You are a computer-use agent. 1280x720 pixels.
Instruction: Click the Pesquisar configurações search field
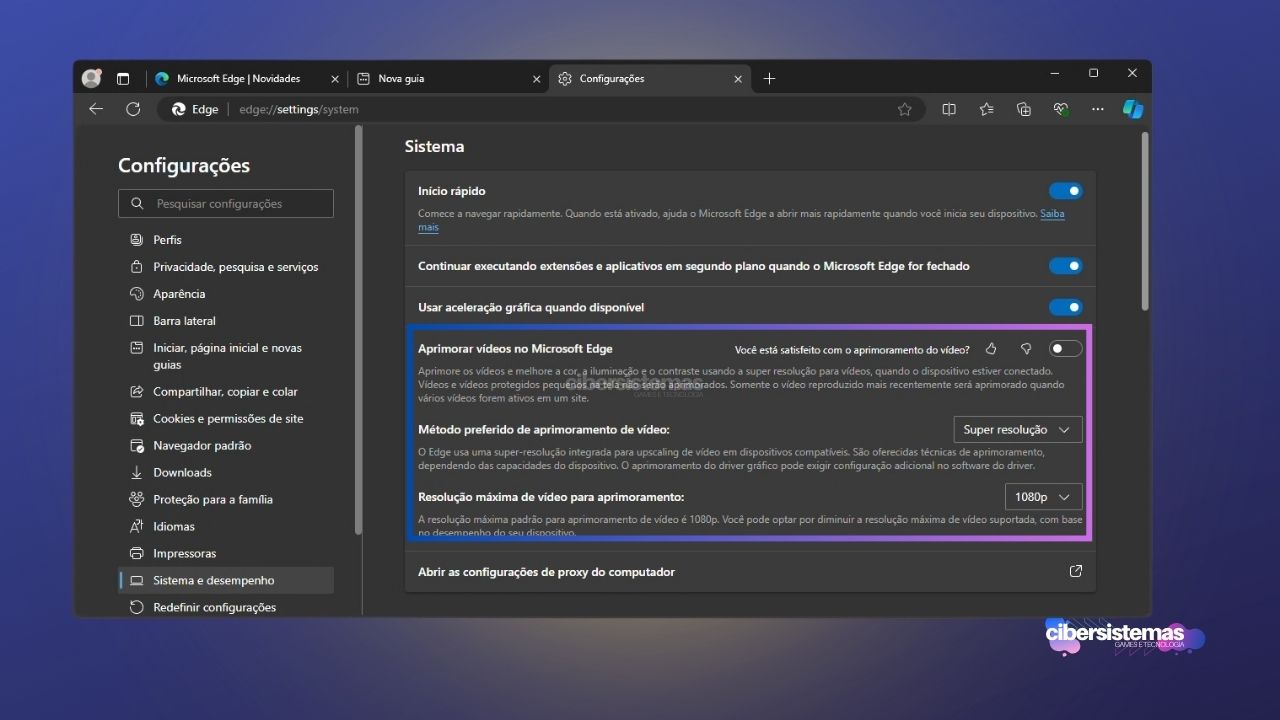click(x=226, y=203)
